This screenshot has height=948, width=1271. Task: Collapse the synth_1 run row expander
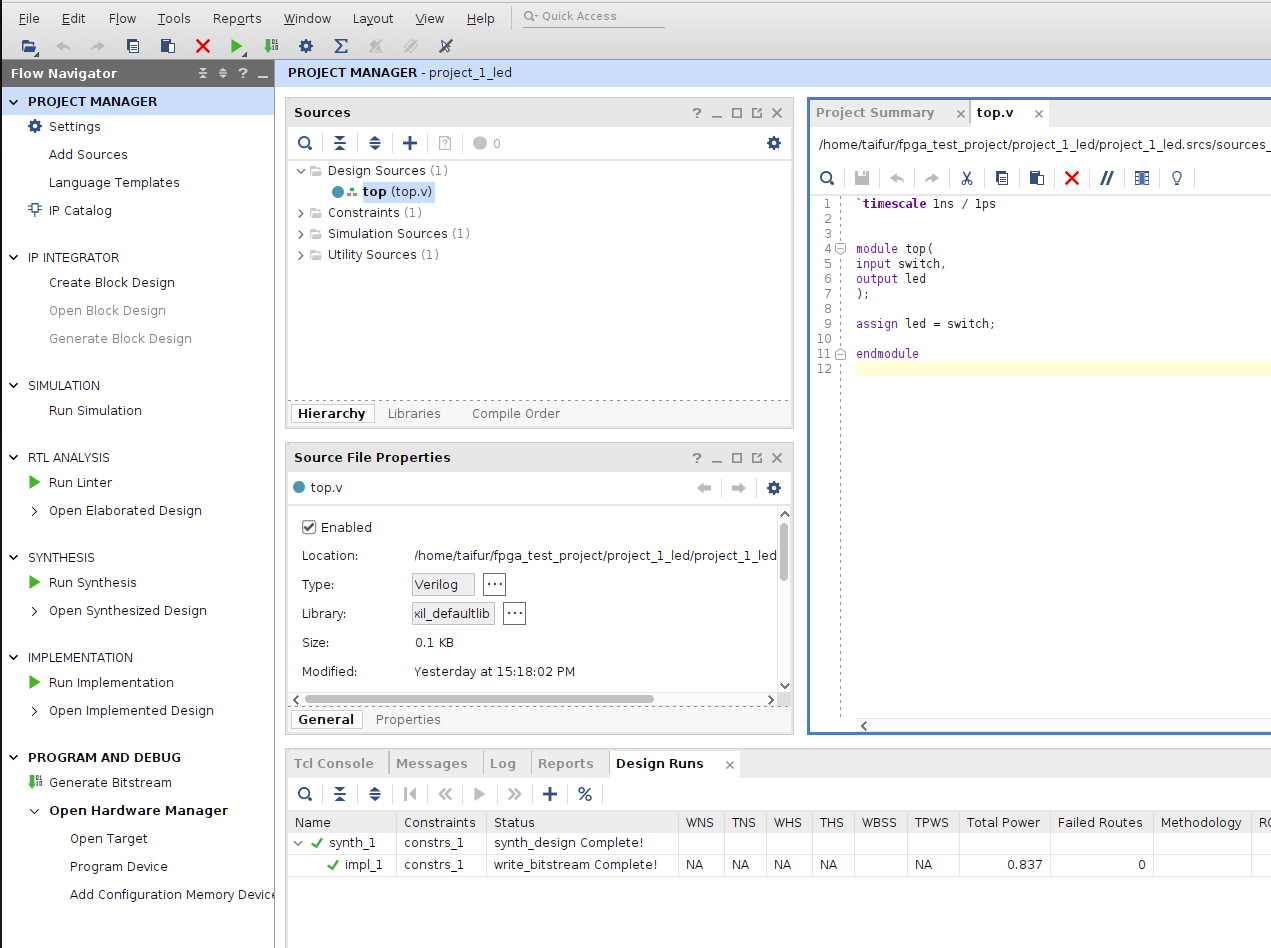[x=298, y=843]
